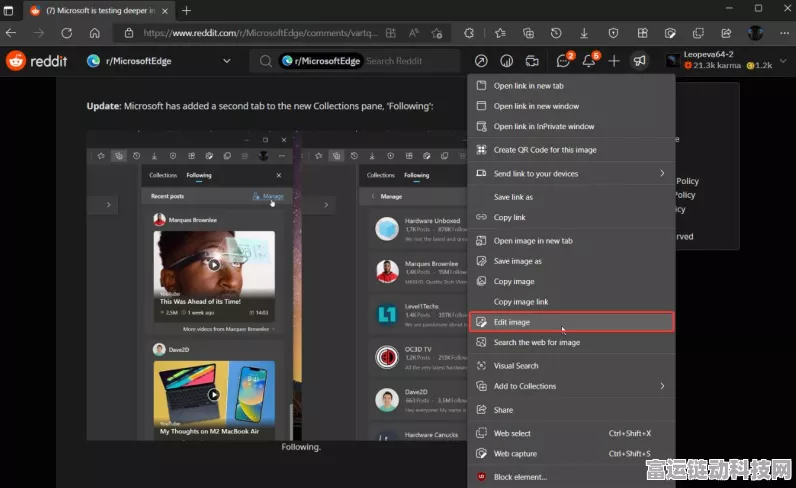Choose Open link in new tab
Viewport: 796px width, 488px height.
click(x=572, y=86)
